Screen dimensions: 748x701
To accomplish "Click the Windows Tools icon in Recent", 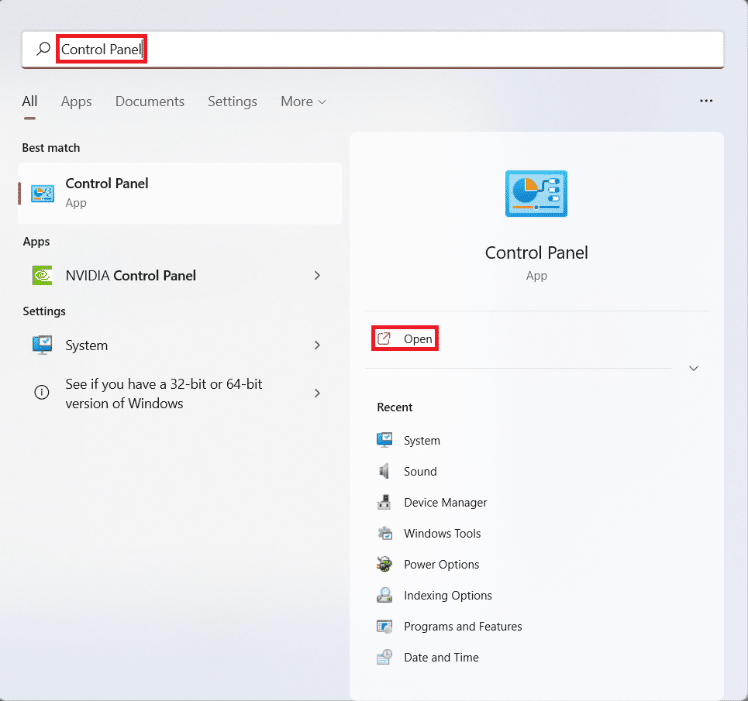I will pyautogui.click(x=384, y=533).
